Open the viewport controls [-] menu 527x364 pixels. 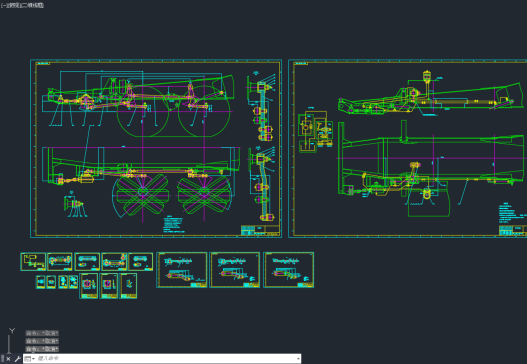(x=3, y=5)
